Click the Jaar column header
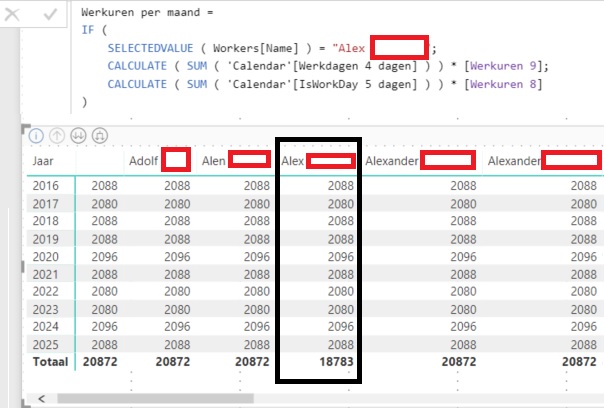 pos(43,161)
